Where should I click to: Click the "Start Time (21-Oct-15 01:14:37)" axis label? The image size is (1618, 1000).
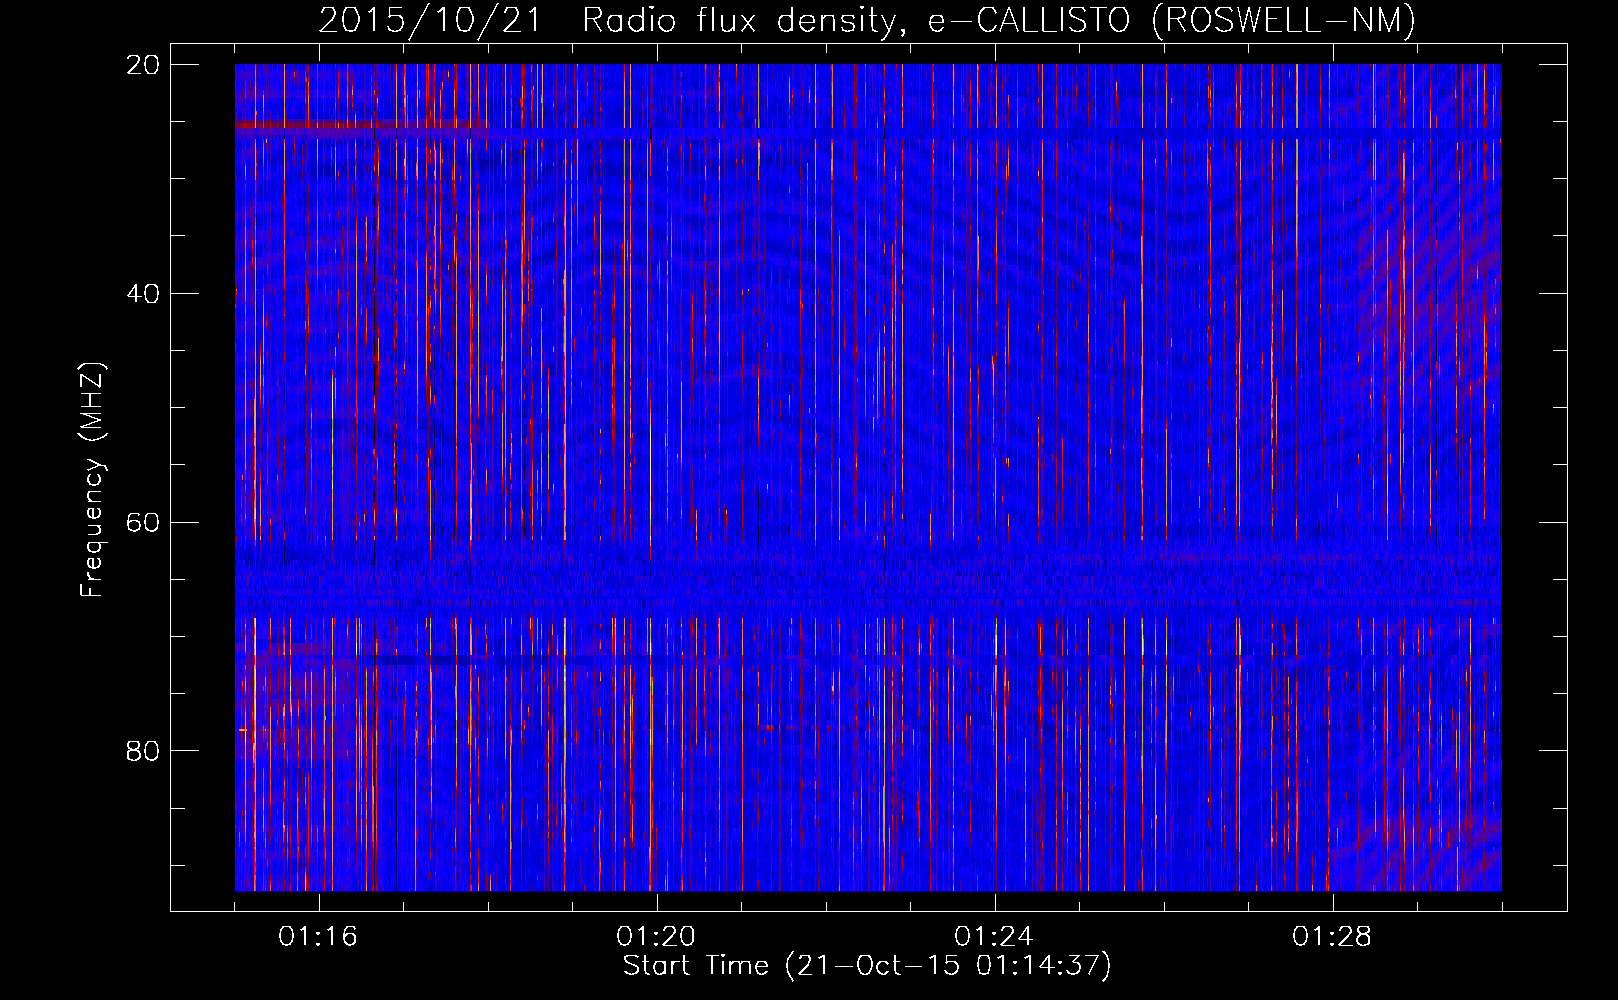point(867,966)
